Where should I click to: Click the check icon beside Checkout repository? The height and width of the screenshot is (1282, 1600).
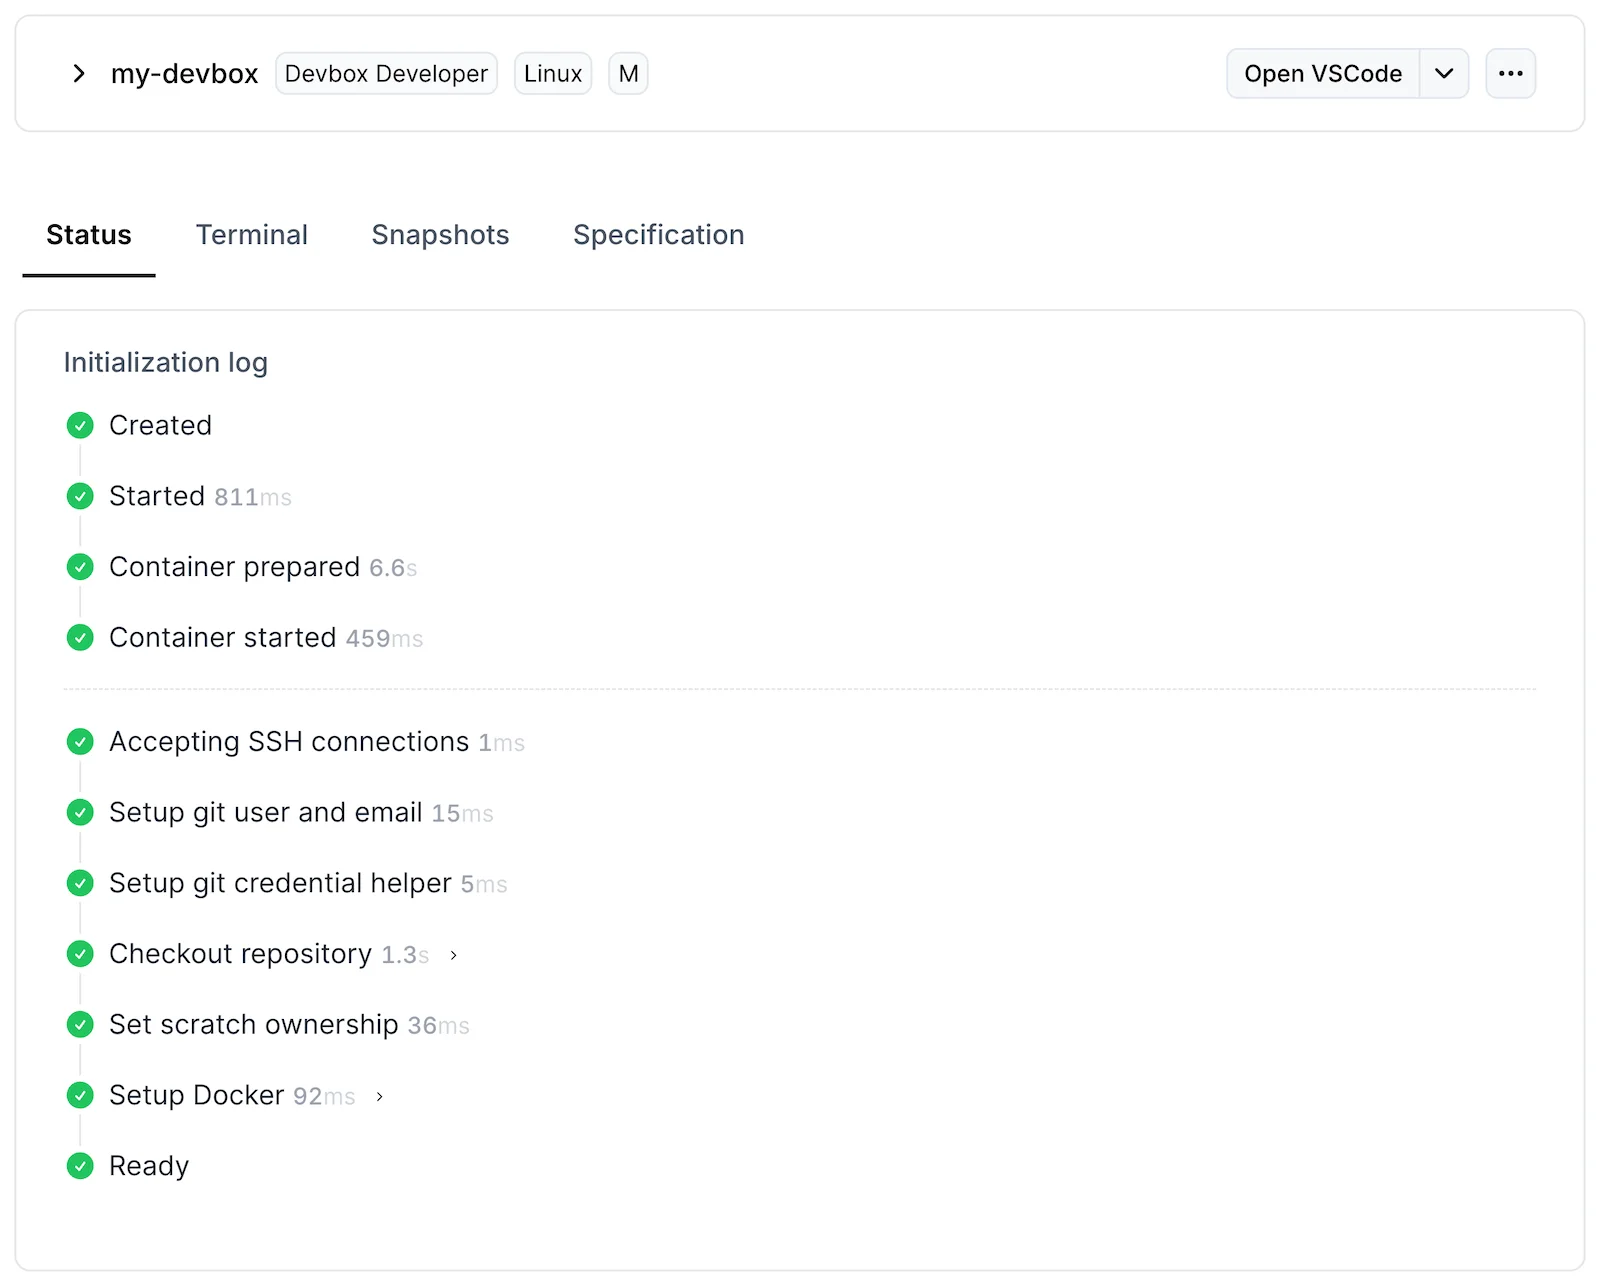point(80,954)
